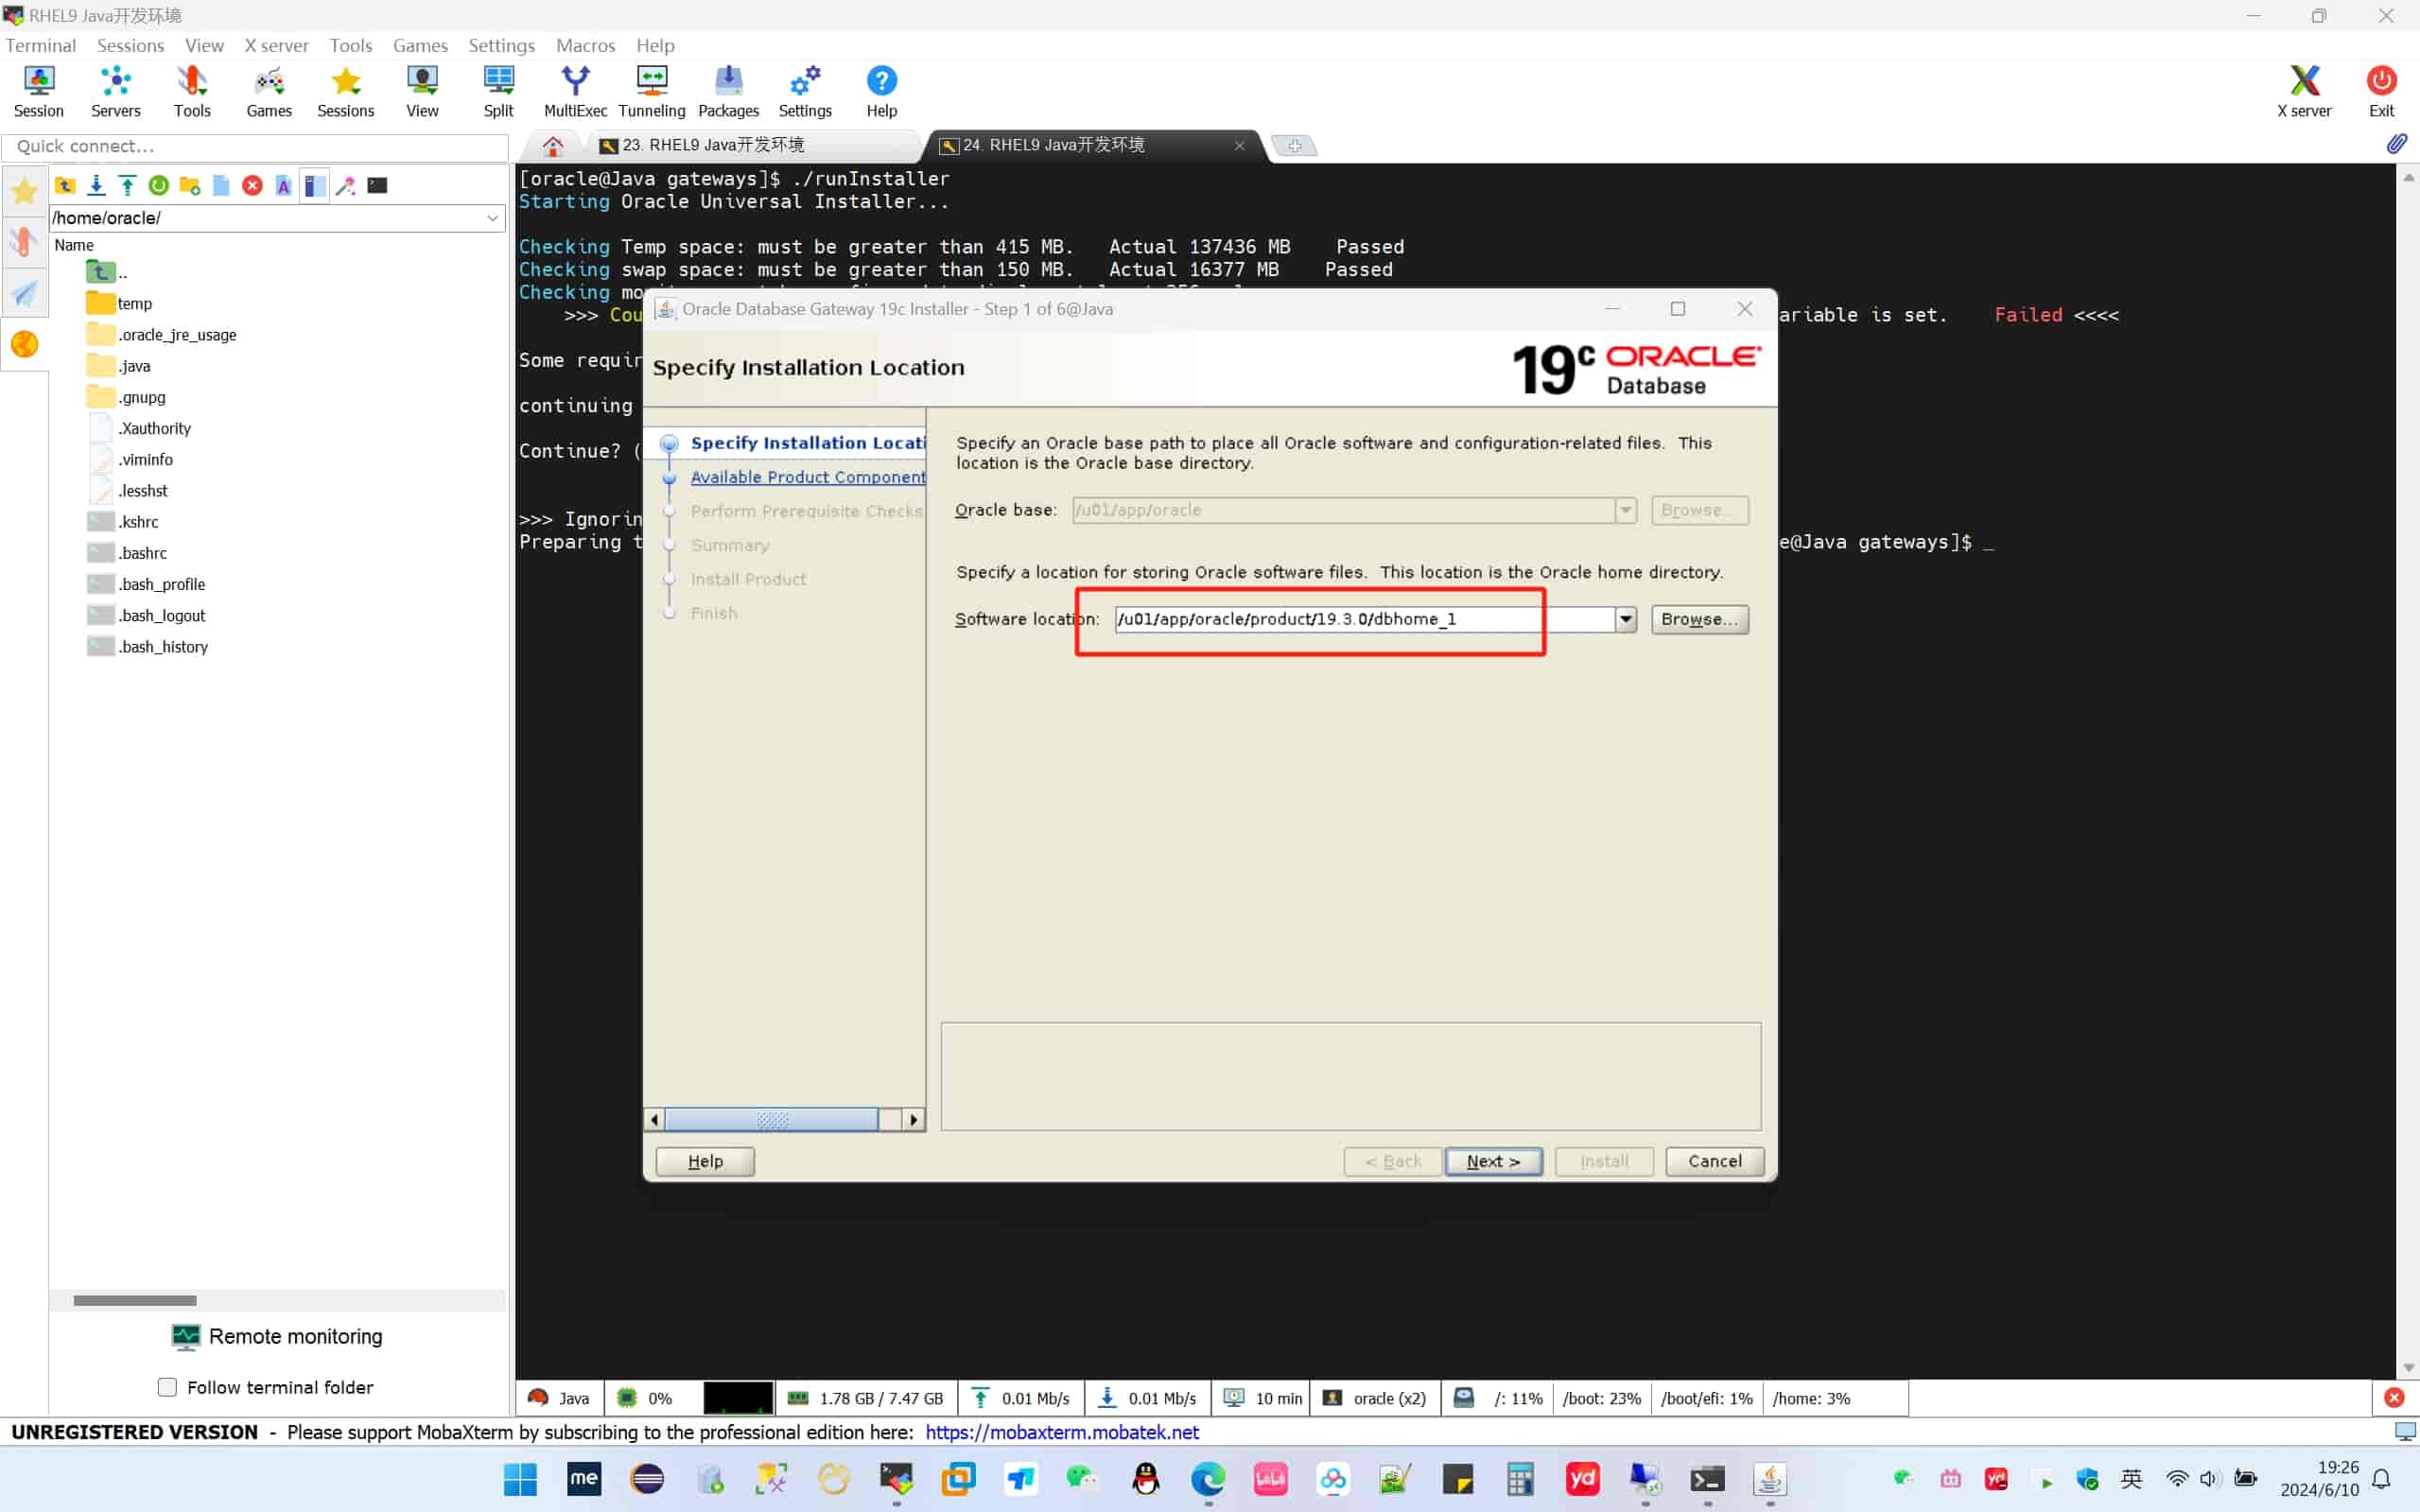The height and width of the screenshot is (1512, 2420).
Task: Click Help button in Oracle installer
Action: tap(705, 1161)
